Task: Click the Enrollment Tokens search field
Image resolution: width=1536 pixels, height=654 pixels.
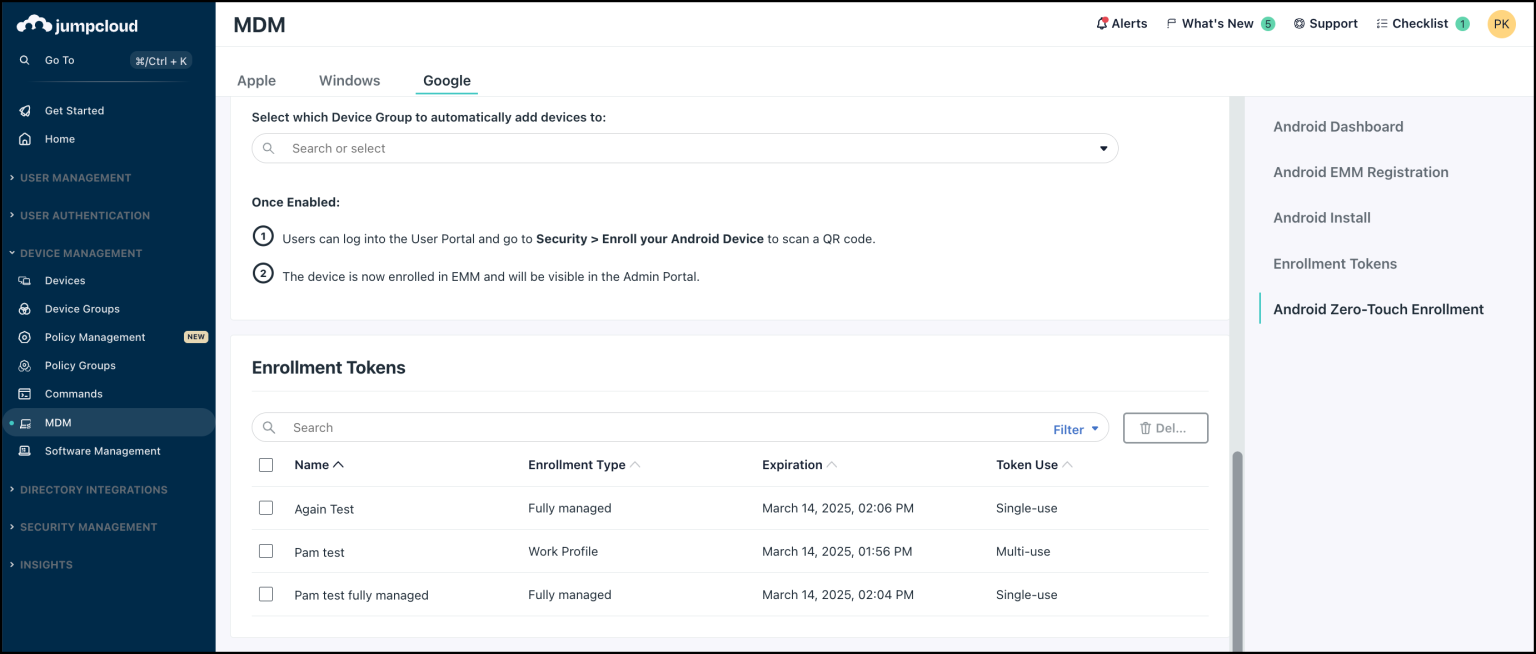Action: (x=400, y=427)
